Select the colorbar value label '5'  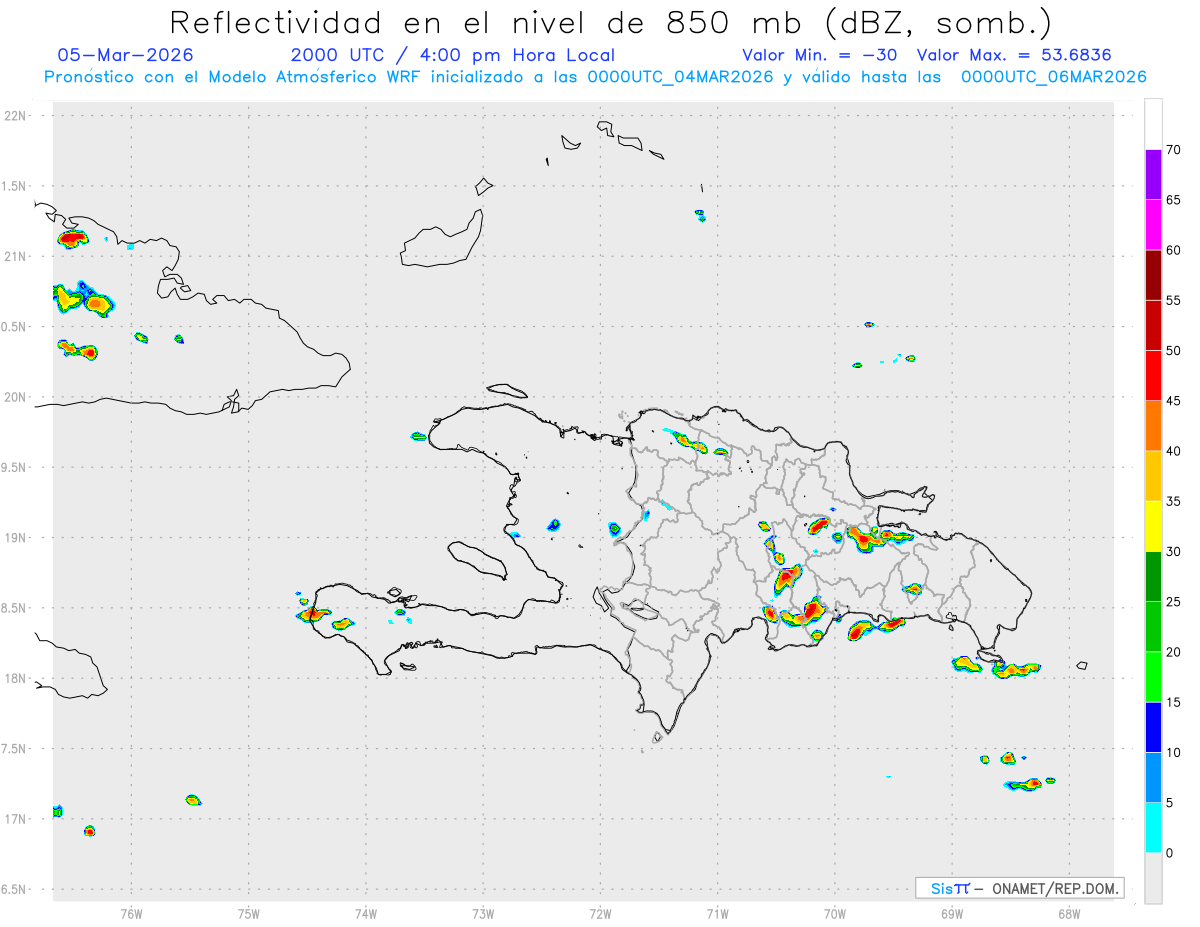pos(1169,803)
